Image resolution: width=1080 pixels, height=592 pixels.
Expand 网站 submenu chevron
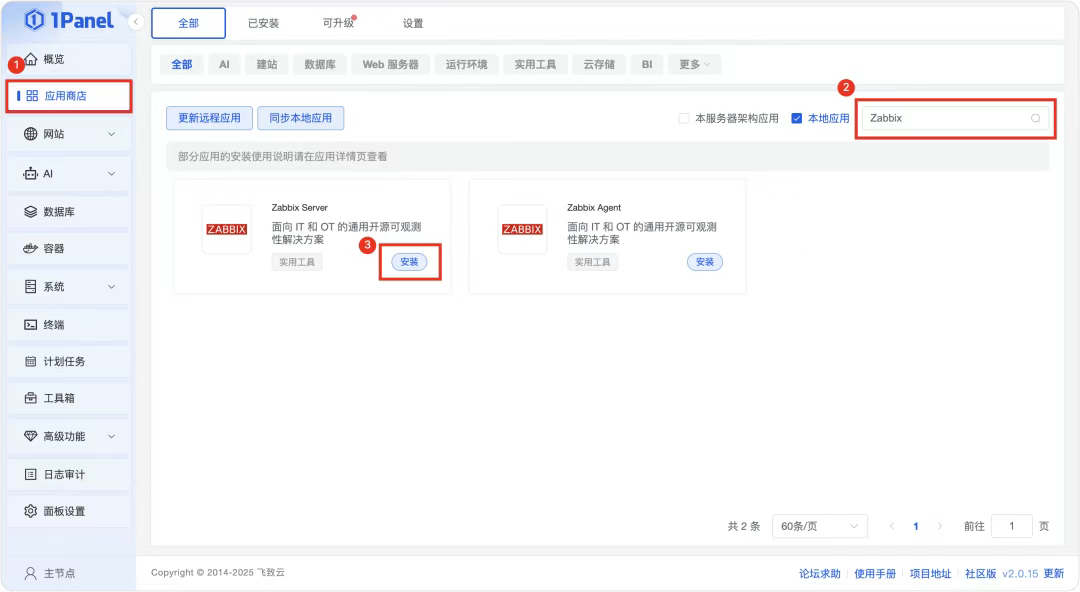tap(112, 134)
